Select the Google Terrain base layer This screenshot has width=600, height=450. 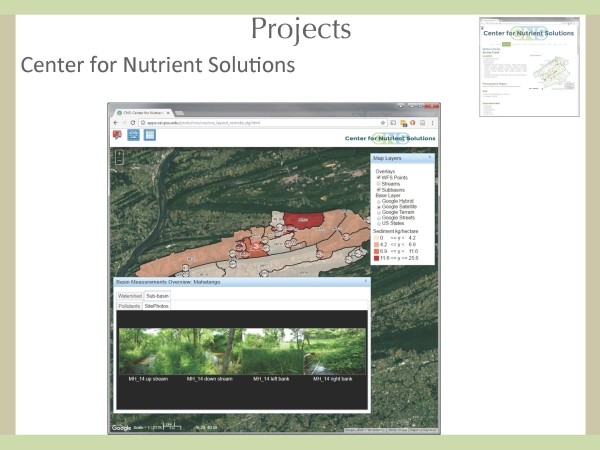click(379, 212)
